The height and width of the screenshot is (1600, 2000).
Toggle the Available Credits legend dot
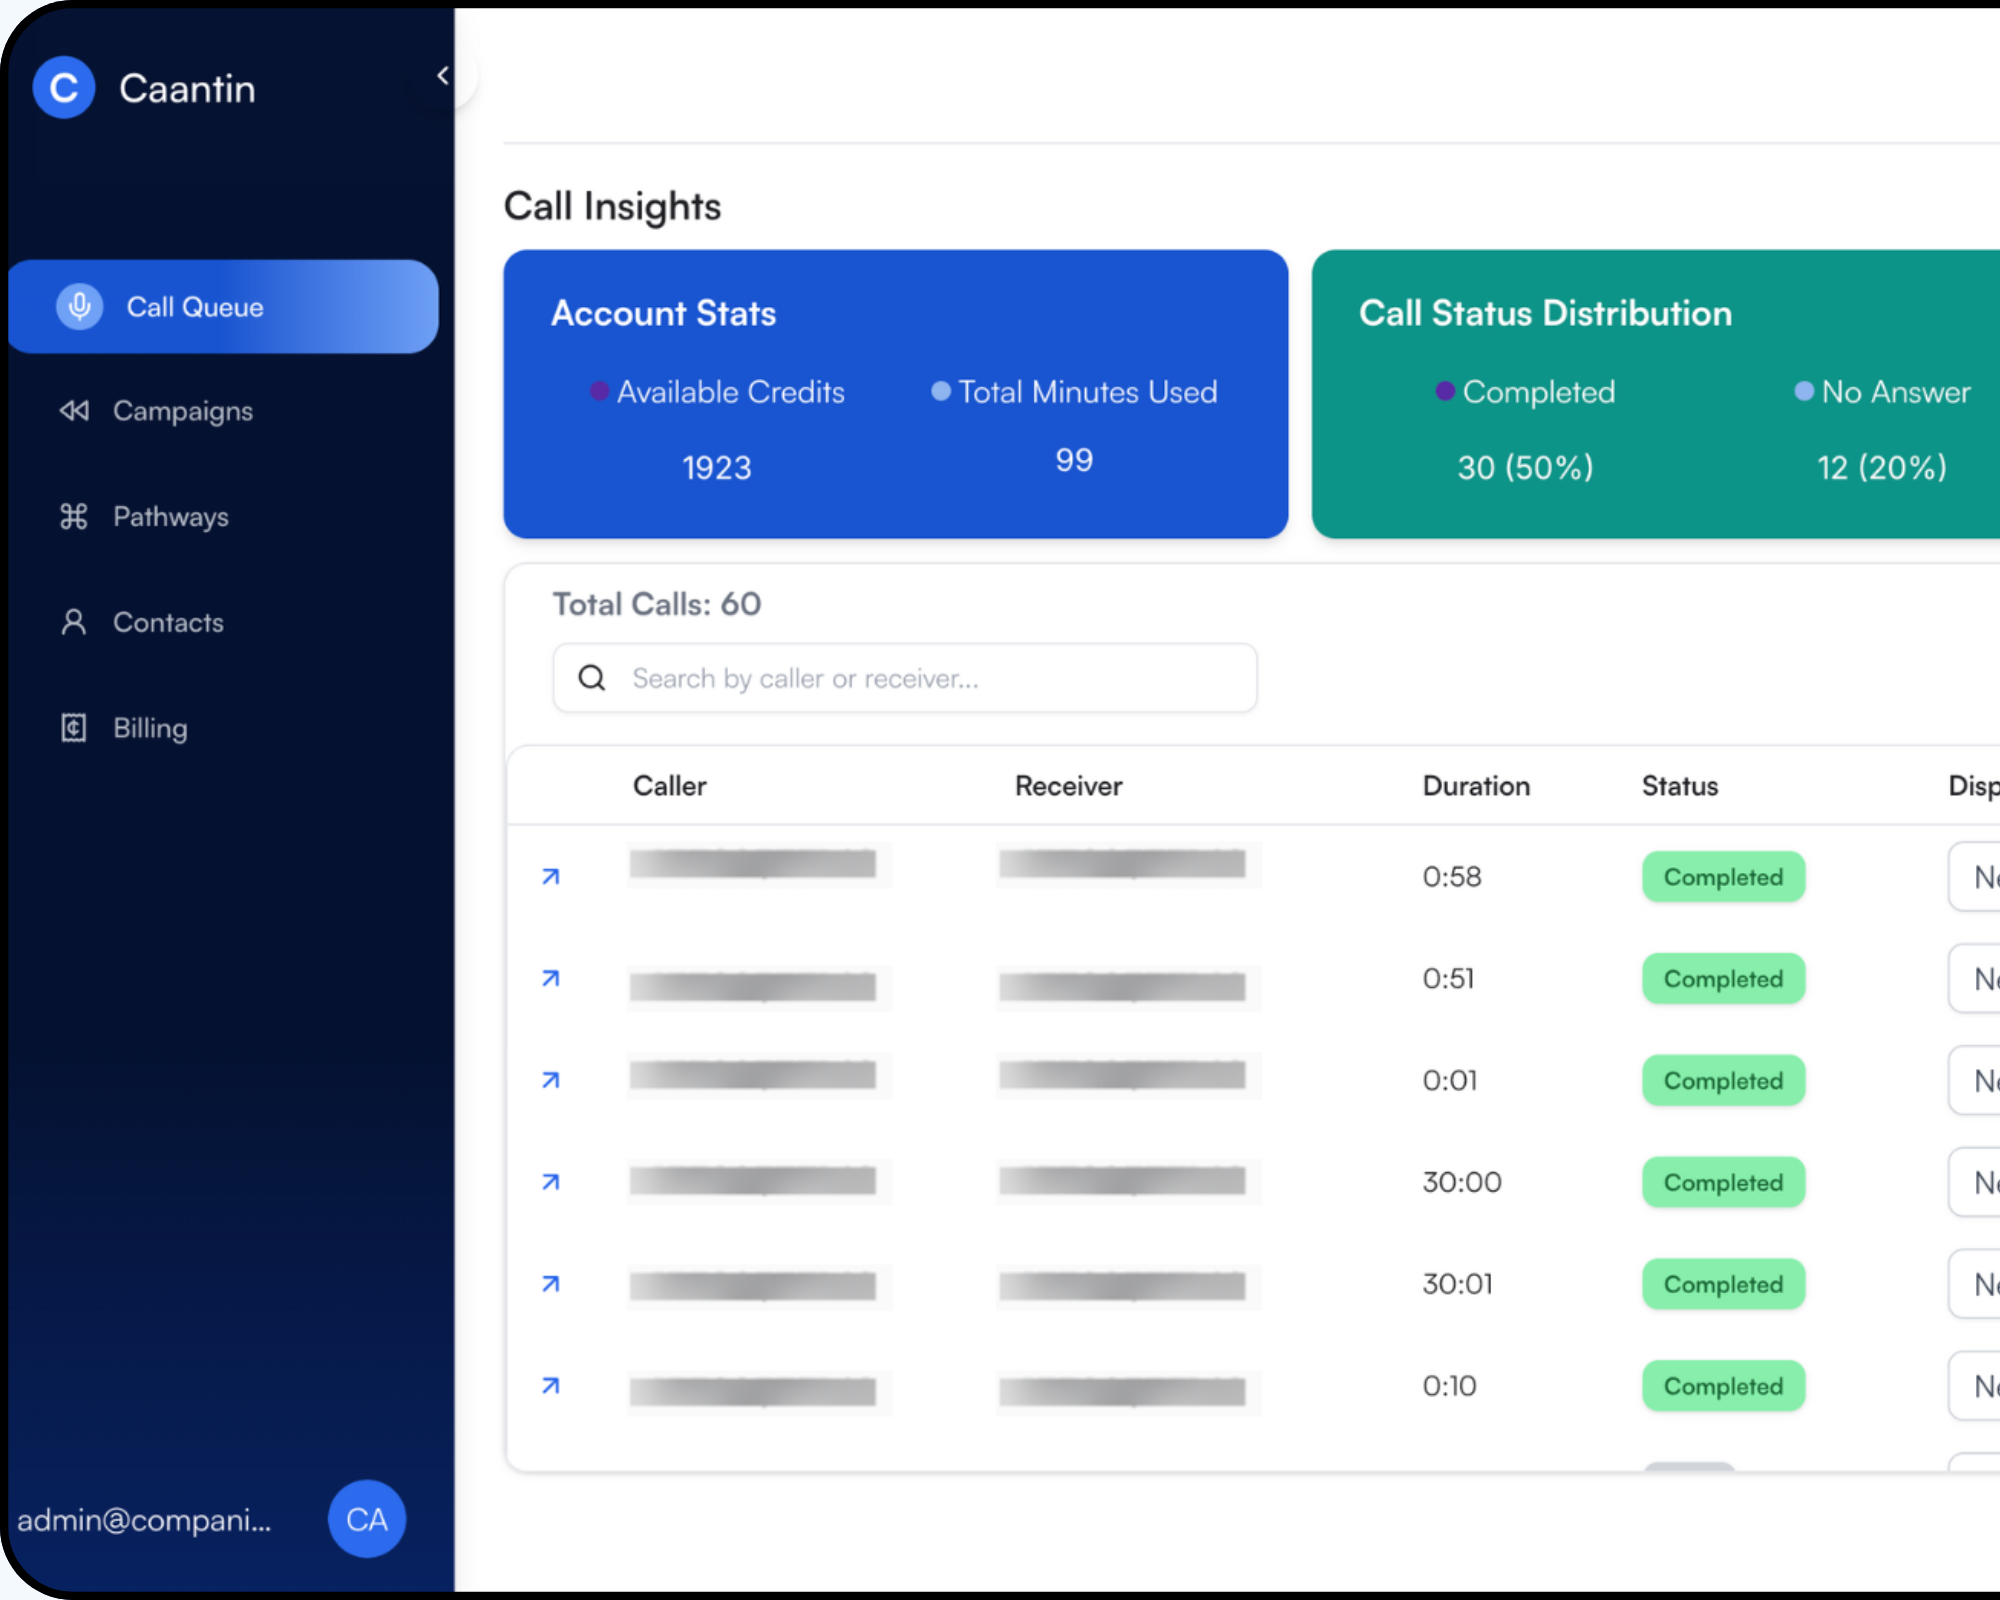click(x=598, y=392)
